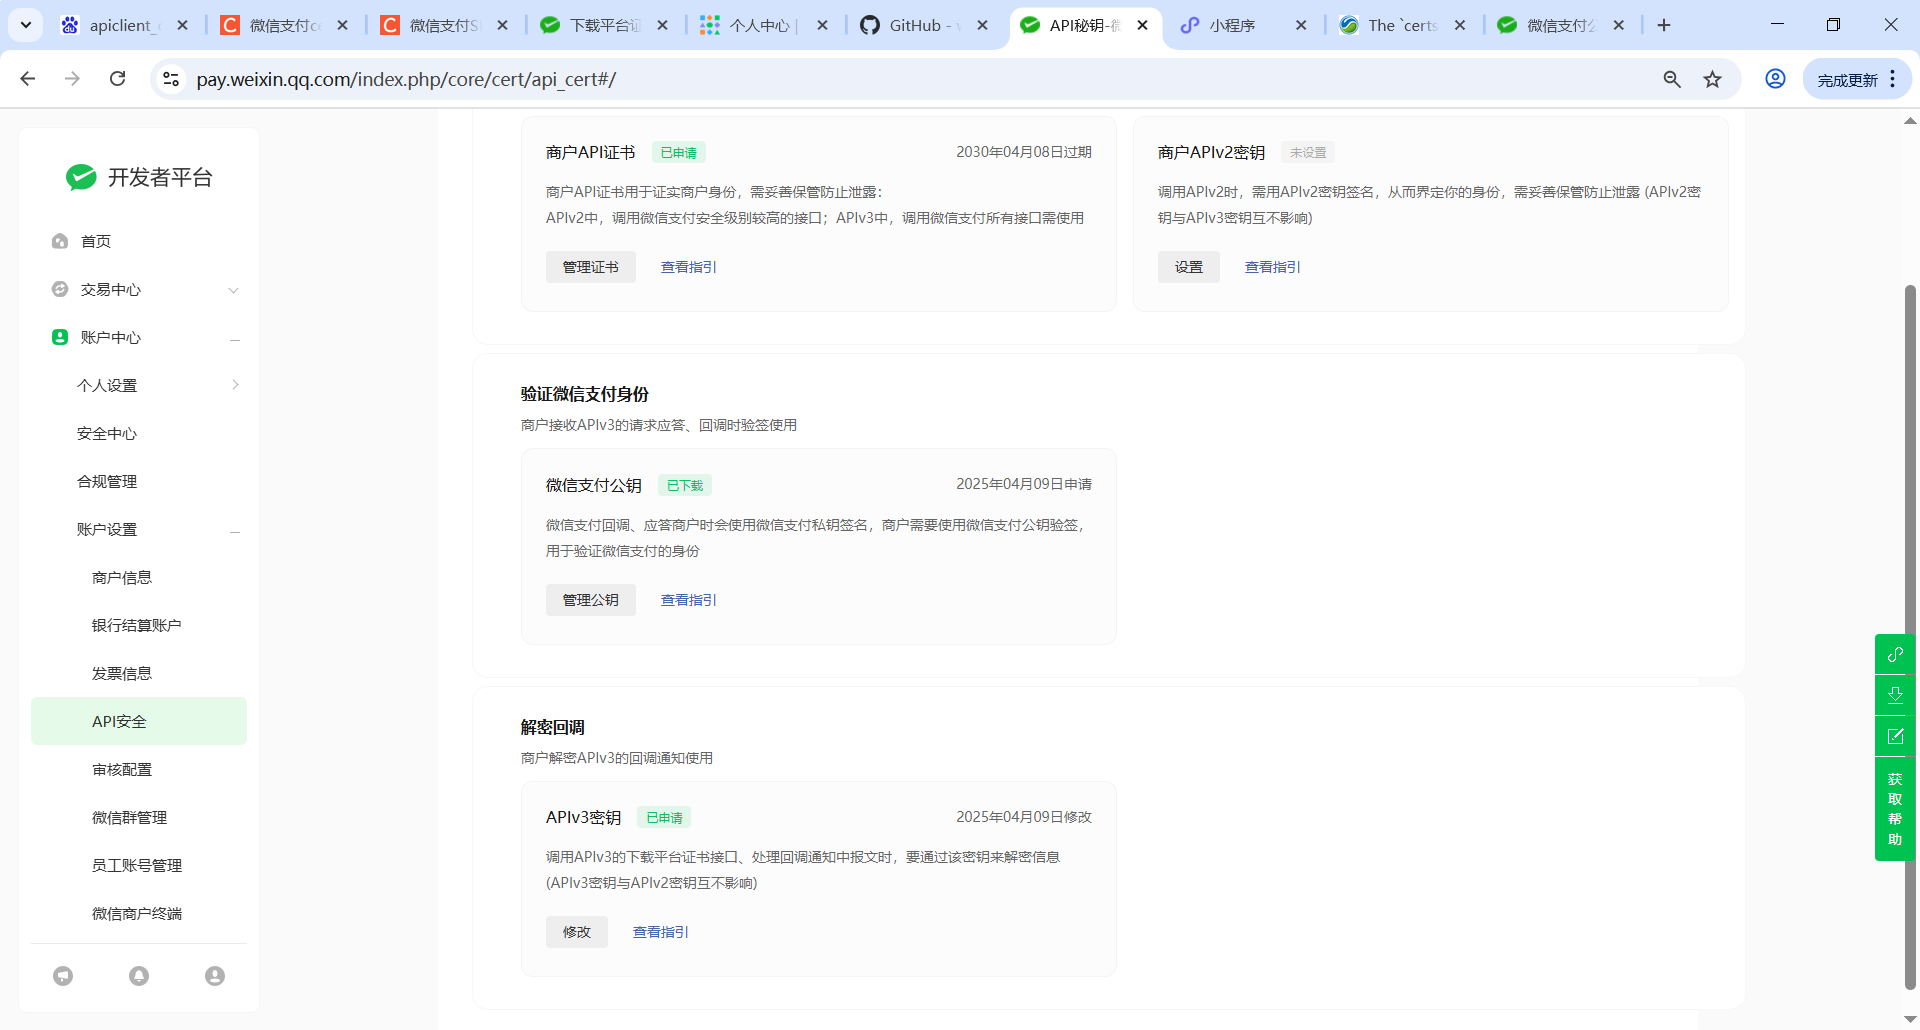This screenshot has height=1030, width=1920.
Task: Open 合规管理 in the sidebar
Action: click(x=107, y=481)
